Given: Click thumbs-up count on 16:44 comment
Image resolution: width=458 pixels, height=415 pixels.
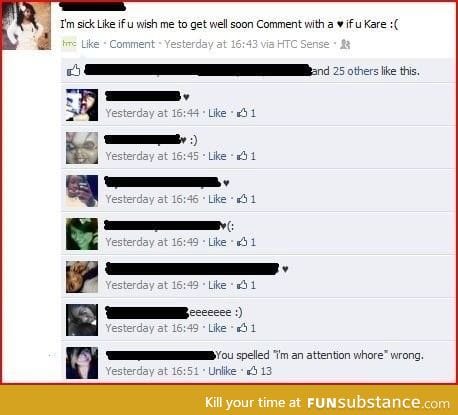Looking at the screenshot, I should [246, 113].
